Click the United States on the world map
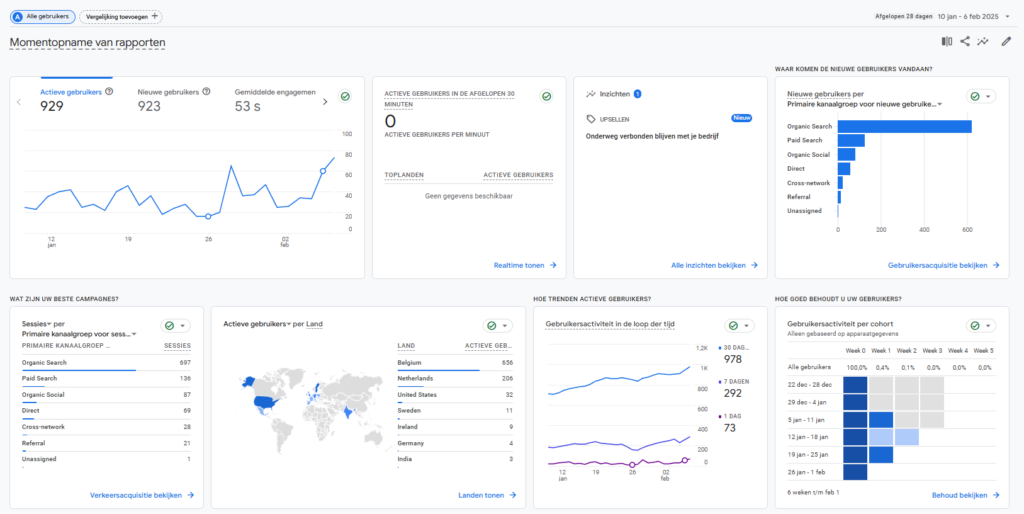1024x514 pixels. click(263, 402)
